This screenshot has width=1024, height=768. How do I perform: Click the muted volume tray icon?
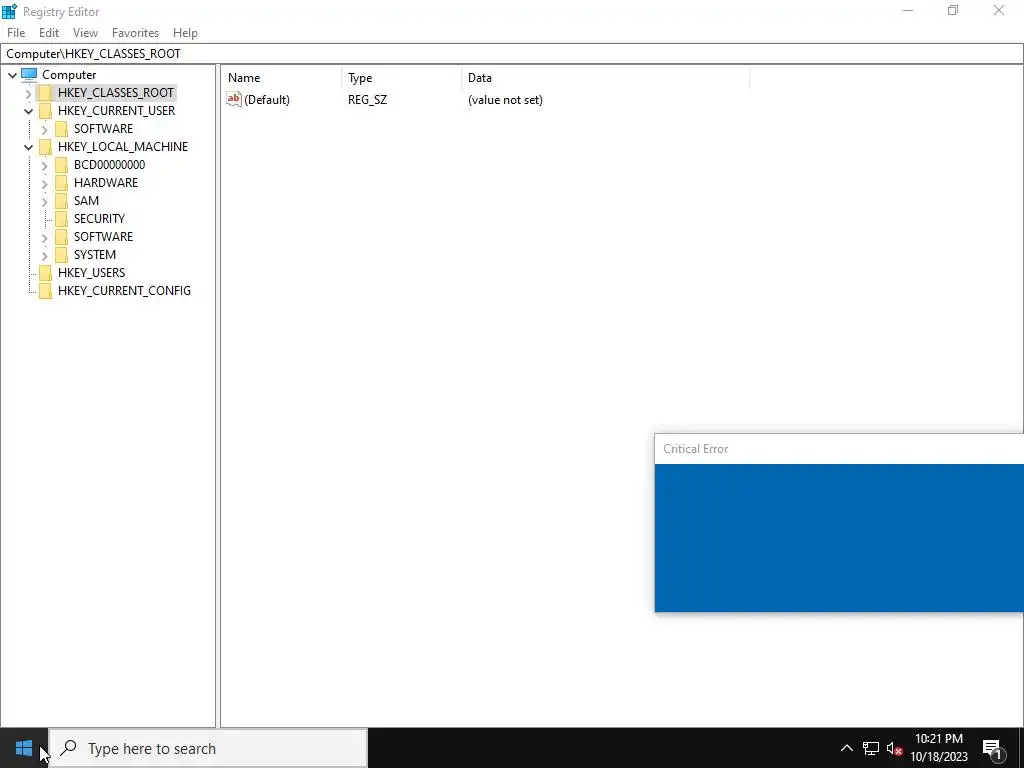pos(894,748)
